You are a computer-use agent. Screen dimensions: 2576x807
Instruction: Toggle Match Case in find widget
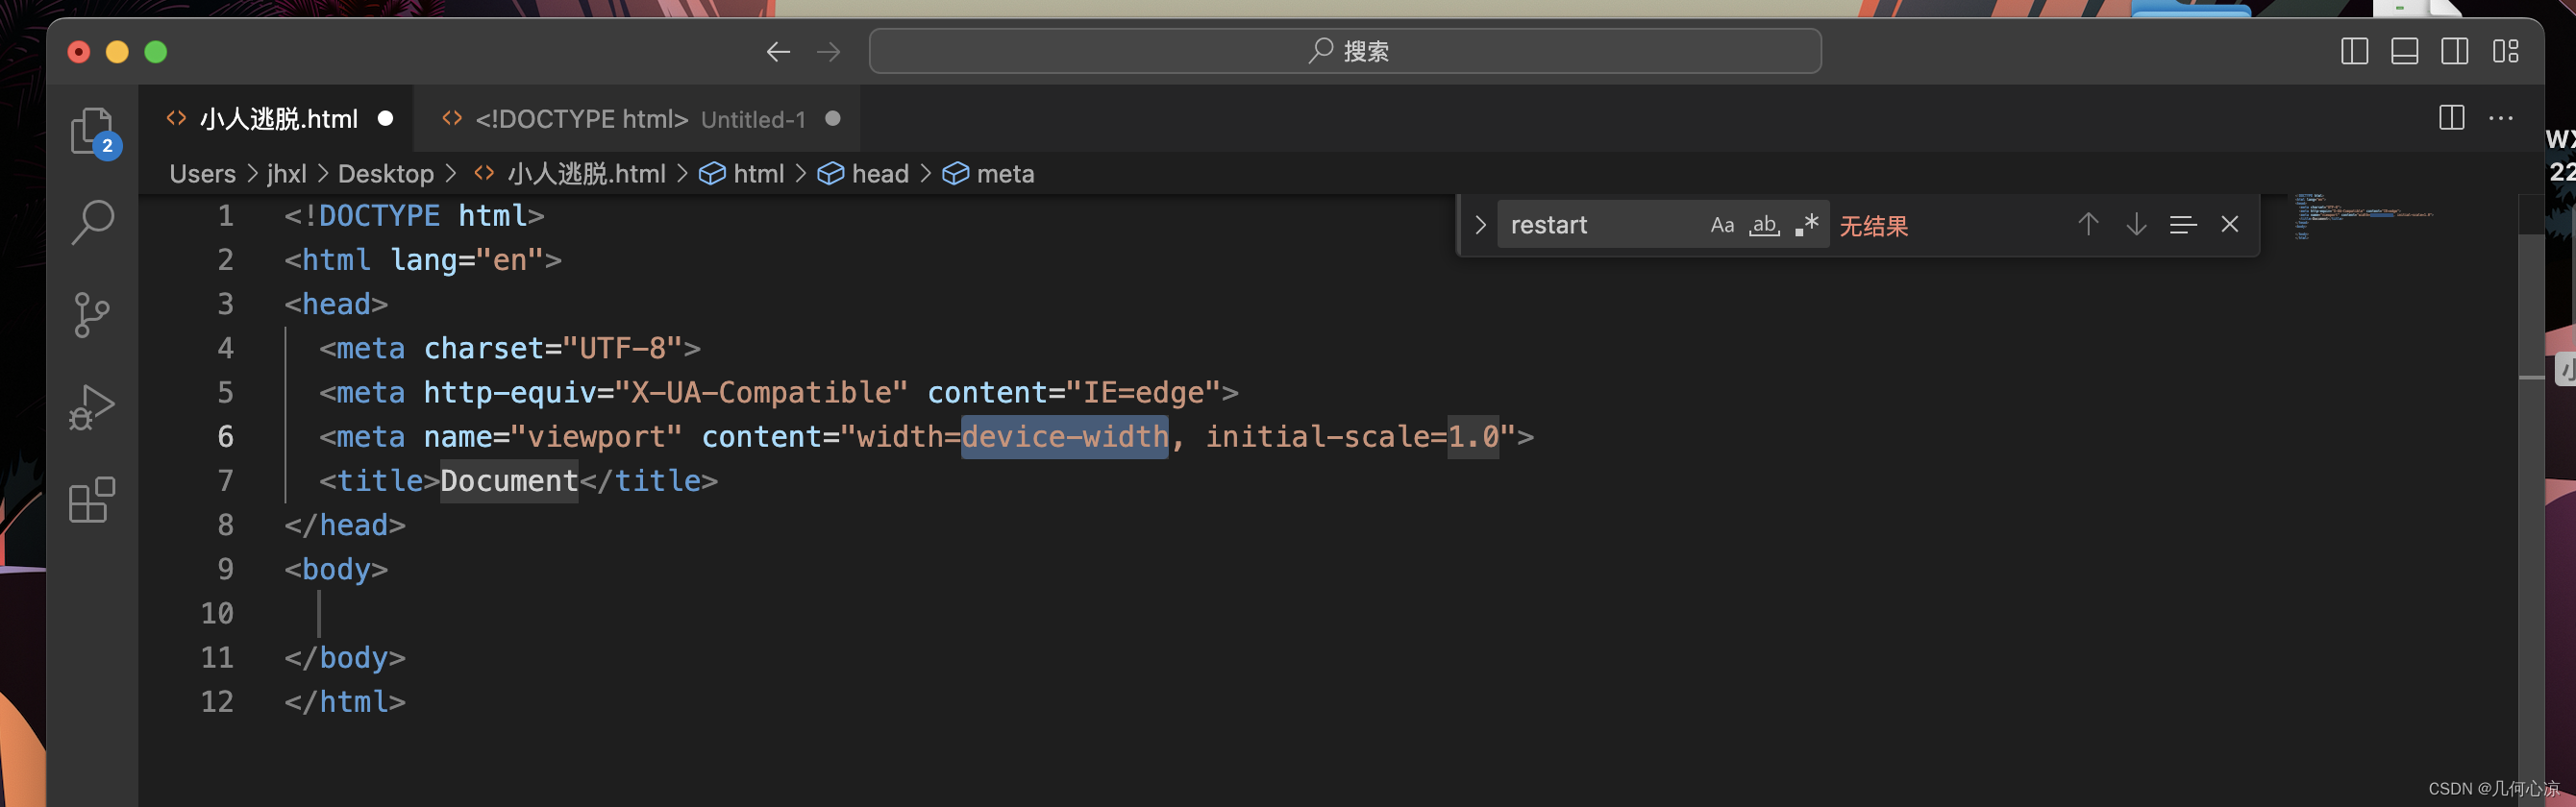[1722, 225]
